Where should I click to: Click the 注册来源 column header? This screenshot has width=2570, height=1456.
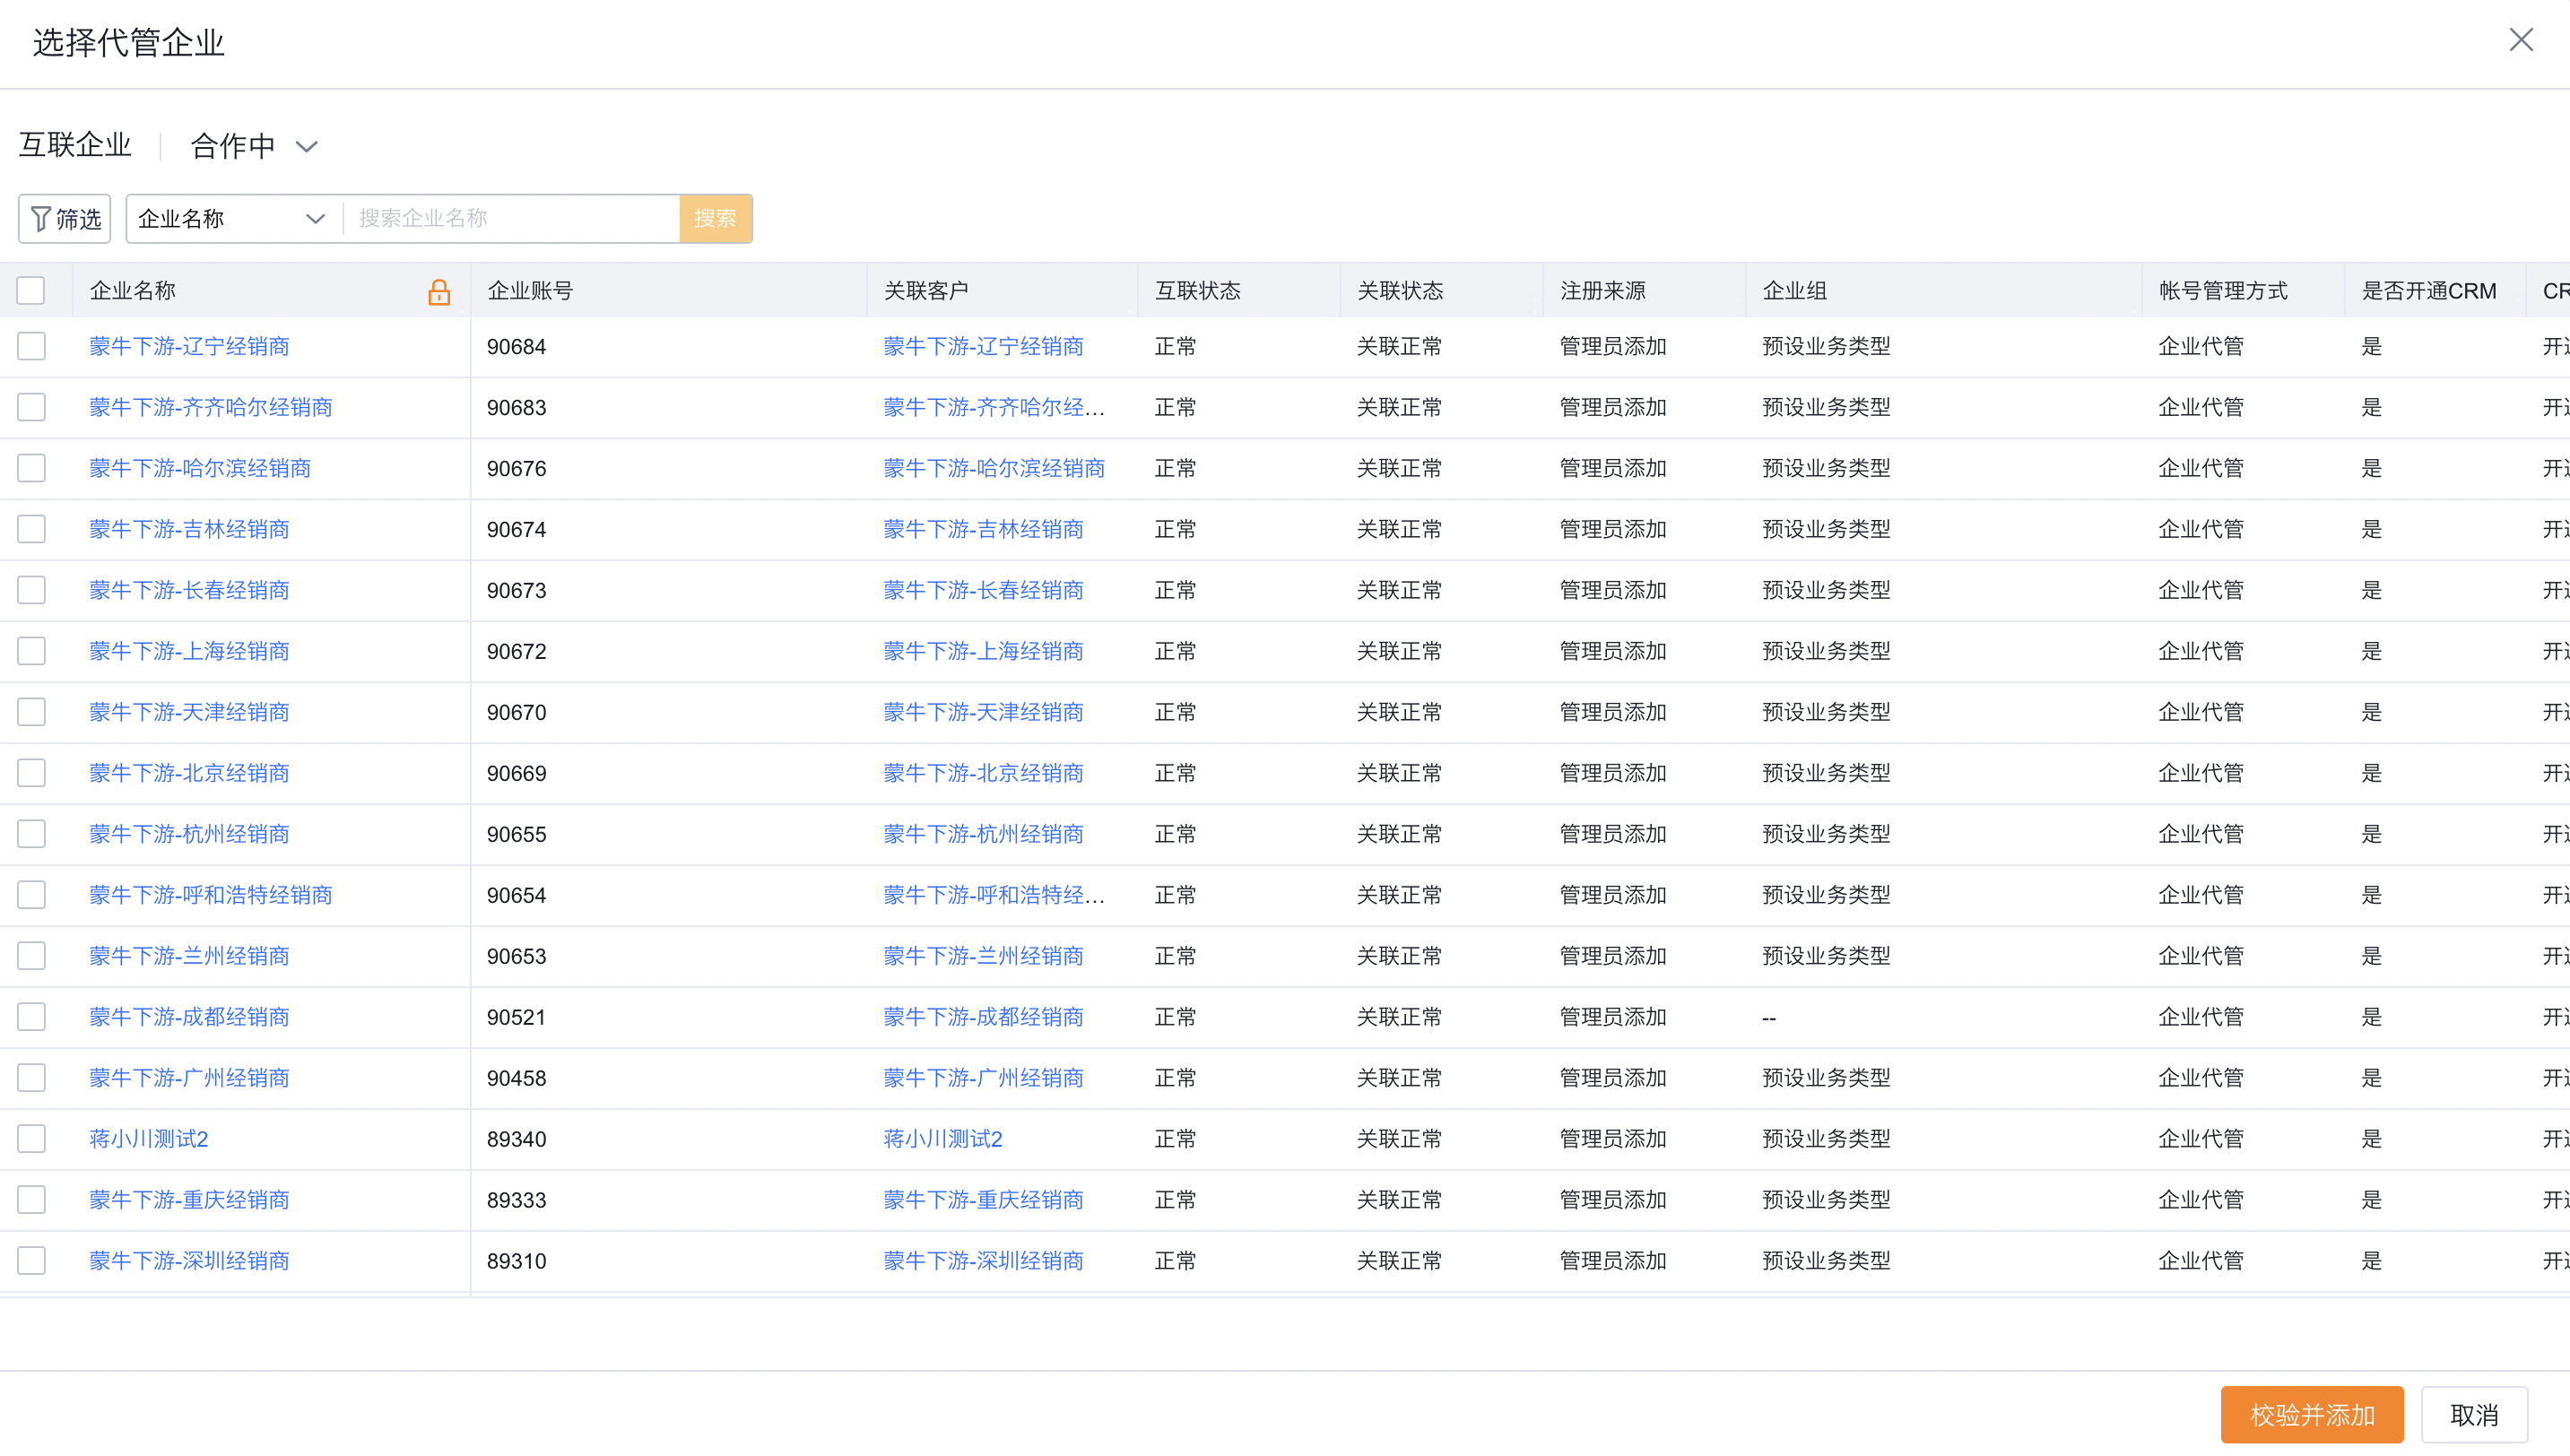click(x=1603, y=291)
